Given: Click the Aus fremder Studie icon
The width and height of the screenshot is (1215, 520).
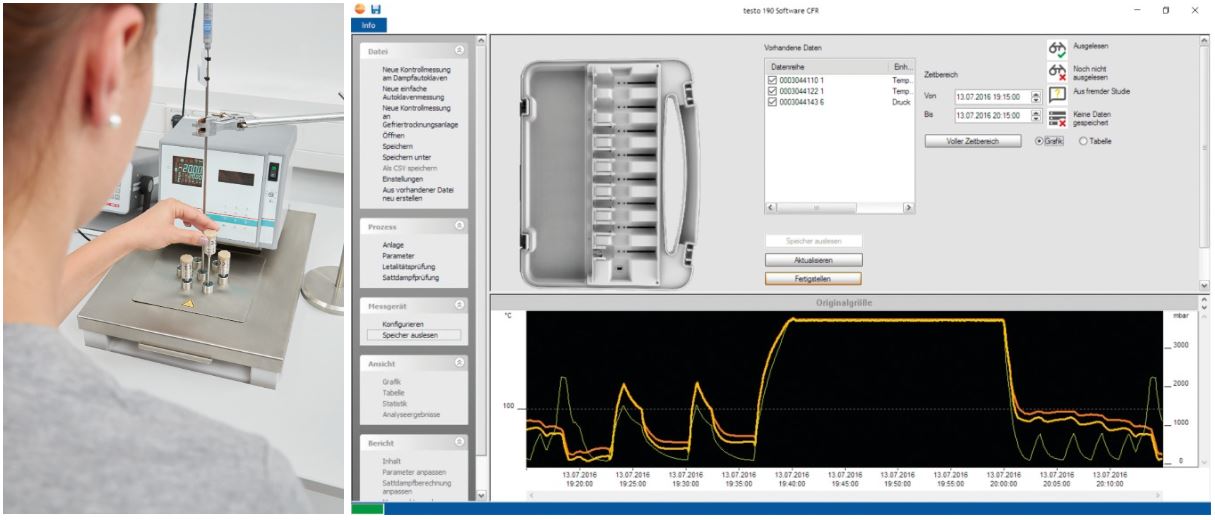Looking at the screenshot, I should (x=1057, y=95).
